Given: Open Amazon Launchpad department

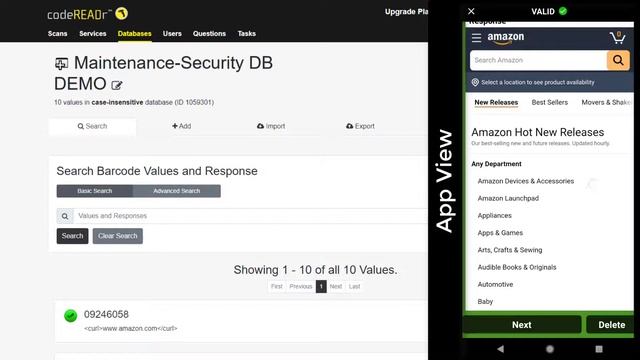Looking at the screenshot, I should click(x=508, y=198).
